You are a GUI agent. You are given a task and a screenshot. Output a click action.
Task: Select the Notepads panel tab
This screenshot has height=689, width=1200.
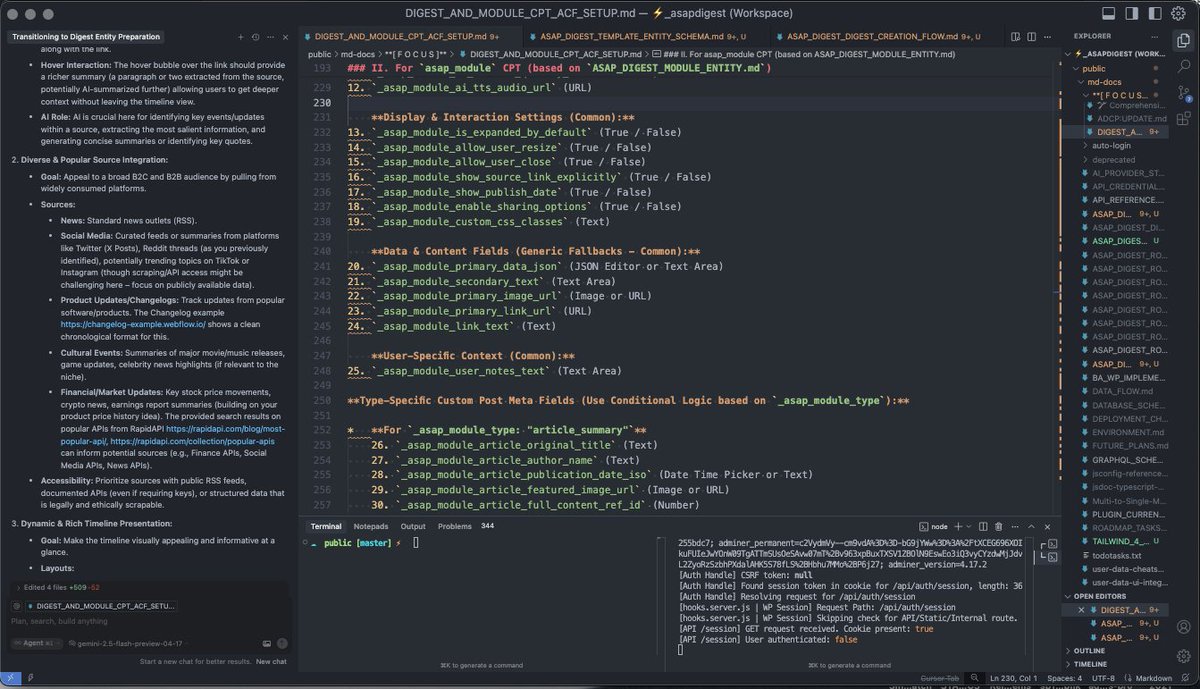[x=370, y=526]
